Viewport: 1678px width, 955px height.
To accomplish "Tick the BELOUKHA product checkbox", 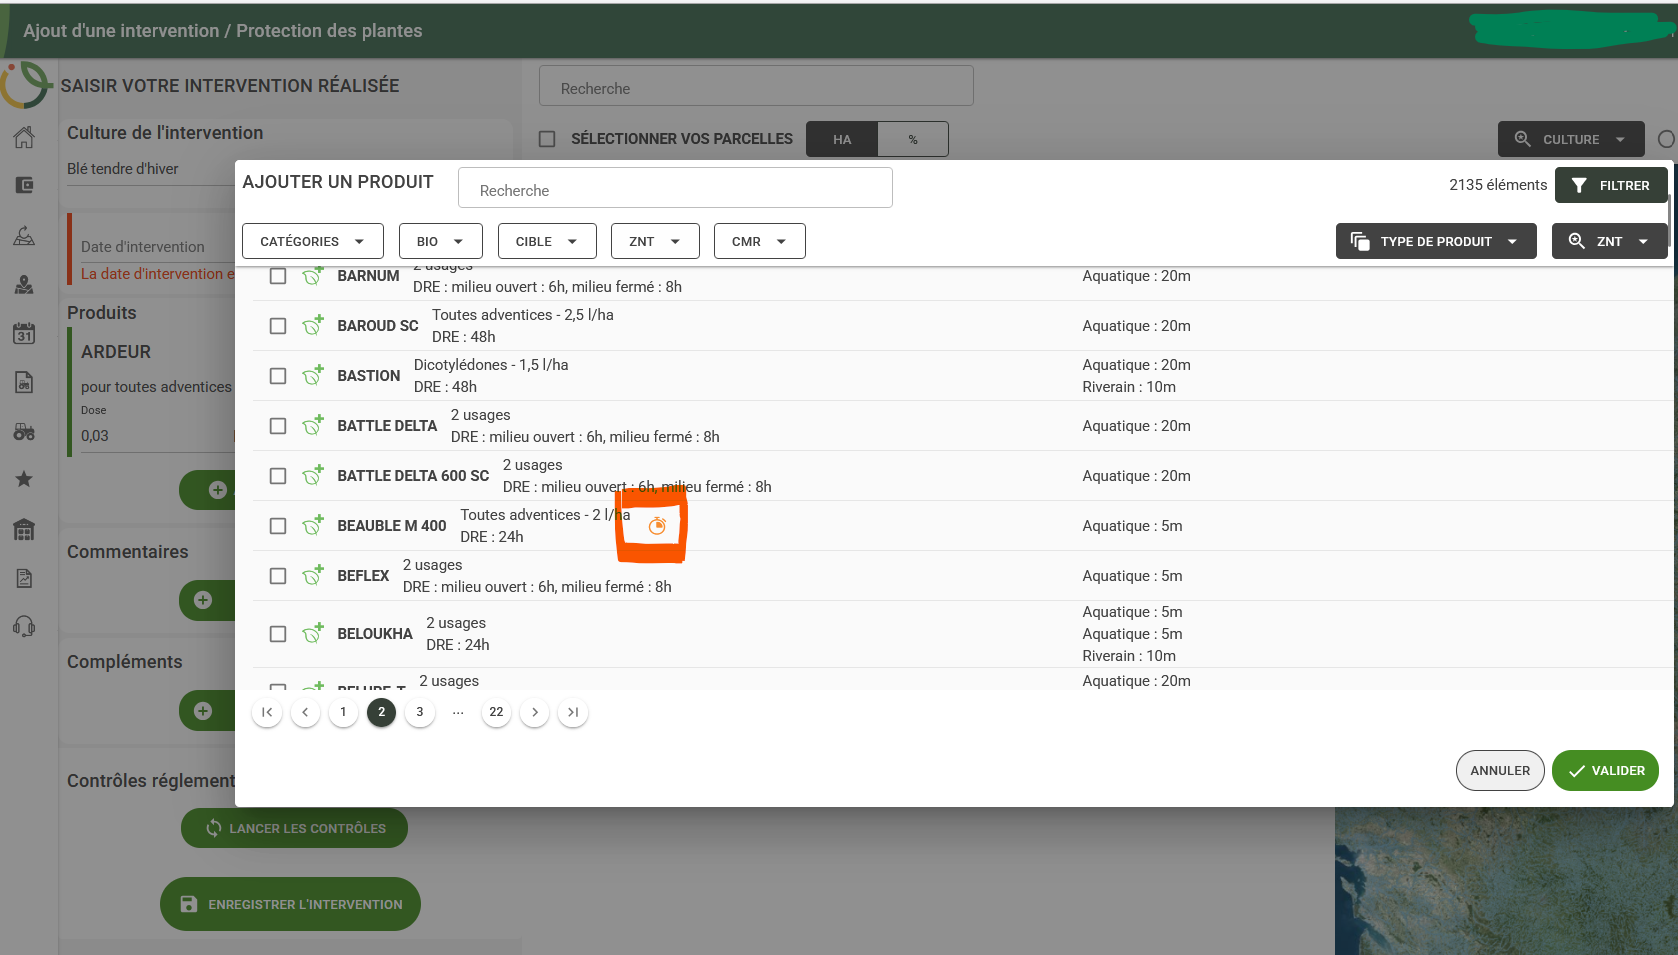I will (278, 634).
